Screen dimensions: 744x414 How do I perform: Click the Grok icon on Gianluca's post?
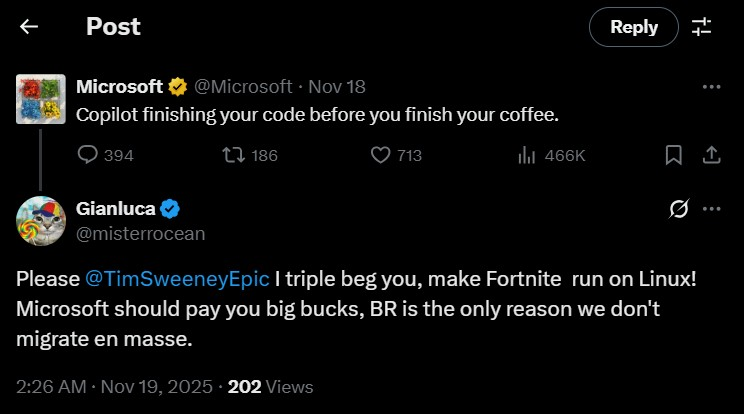coord(678,209)
